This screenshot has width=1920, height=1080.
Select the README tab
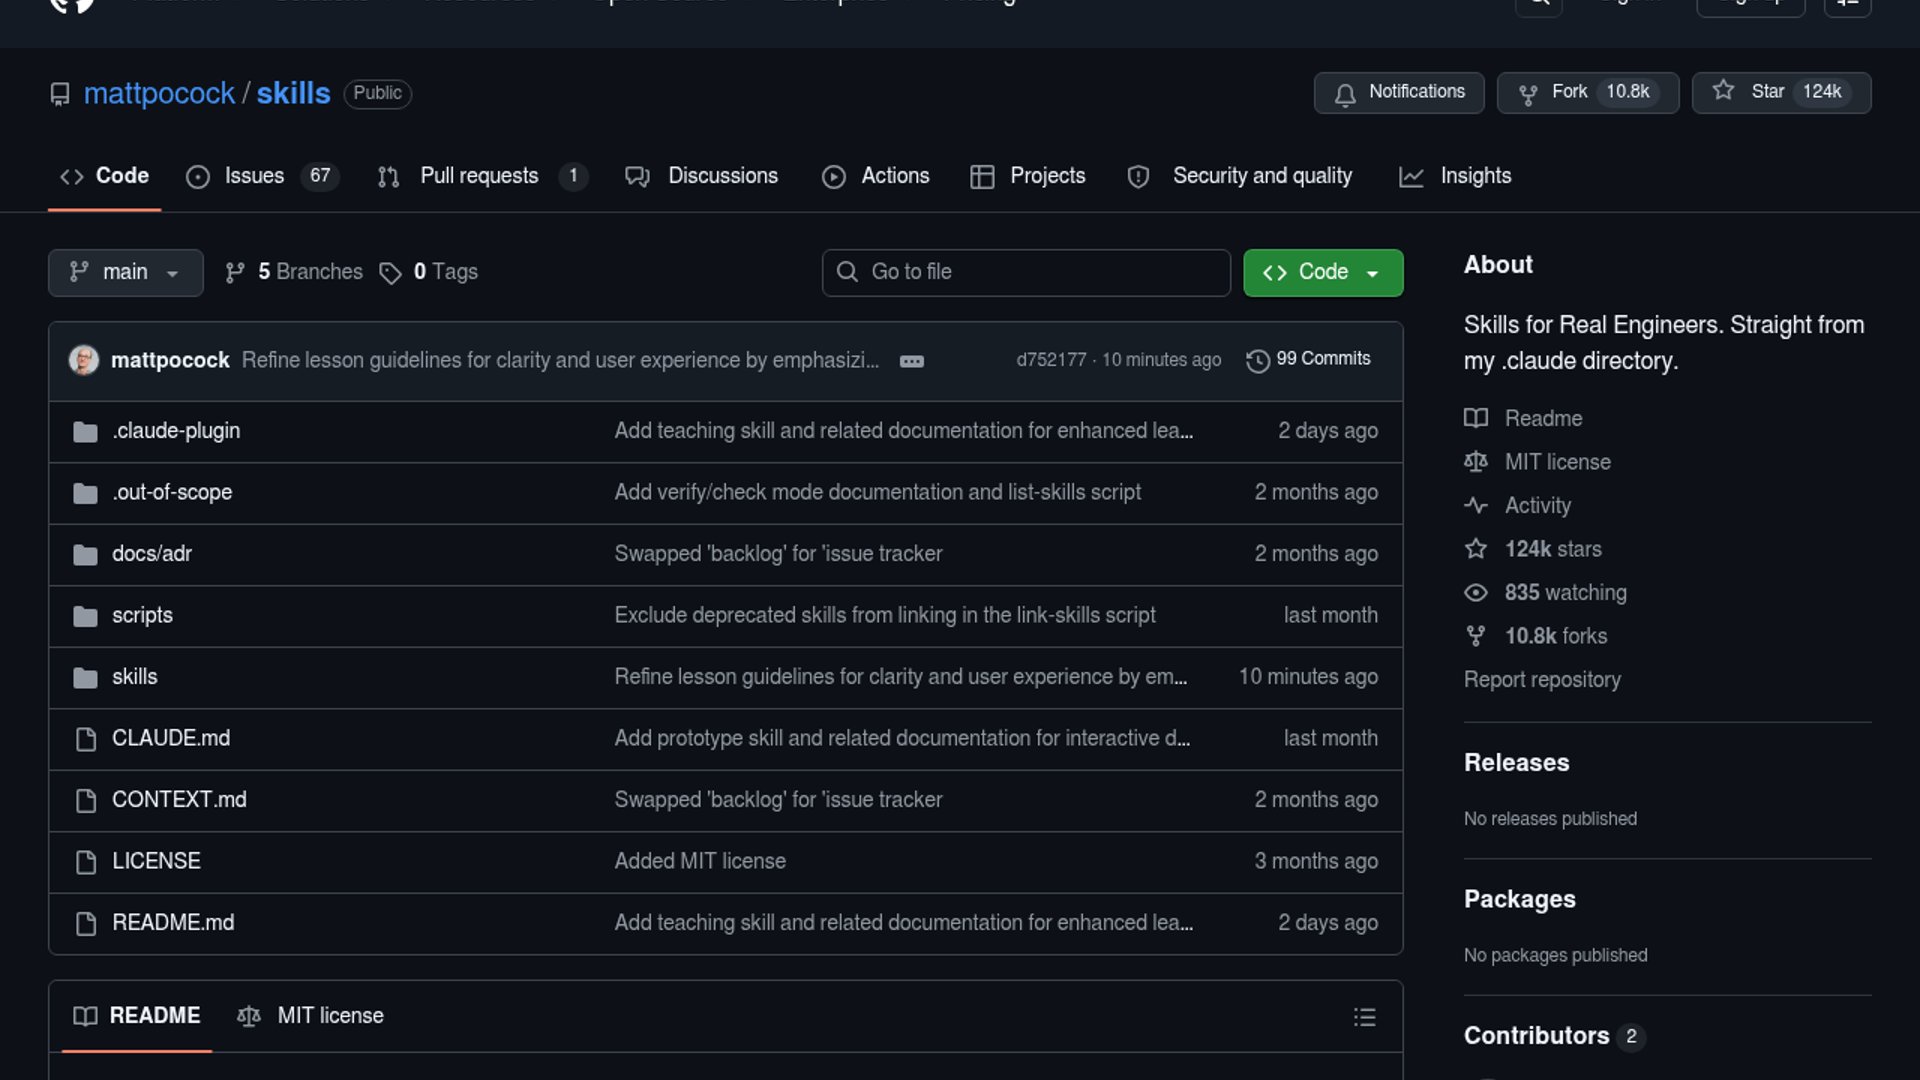click(x=137, y=1016)
